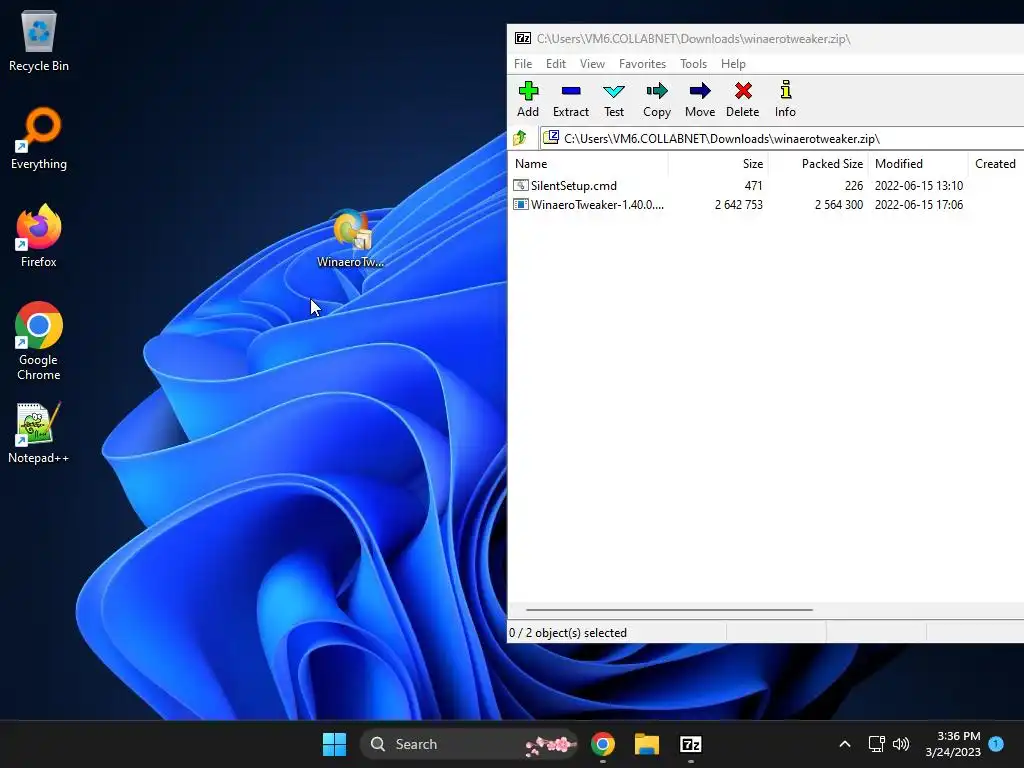Click the modified date 2022-06-15 13:10
This screenshot has height=768, width=1024.
pyautogui.click(x=918, y=185)
